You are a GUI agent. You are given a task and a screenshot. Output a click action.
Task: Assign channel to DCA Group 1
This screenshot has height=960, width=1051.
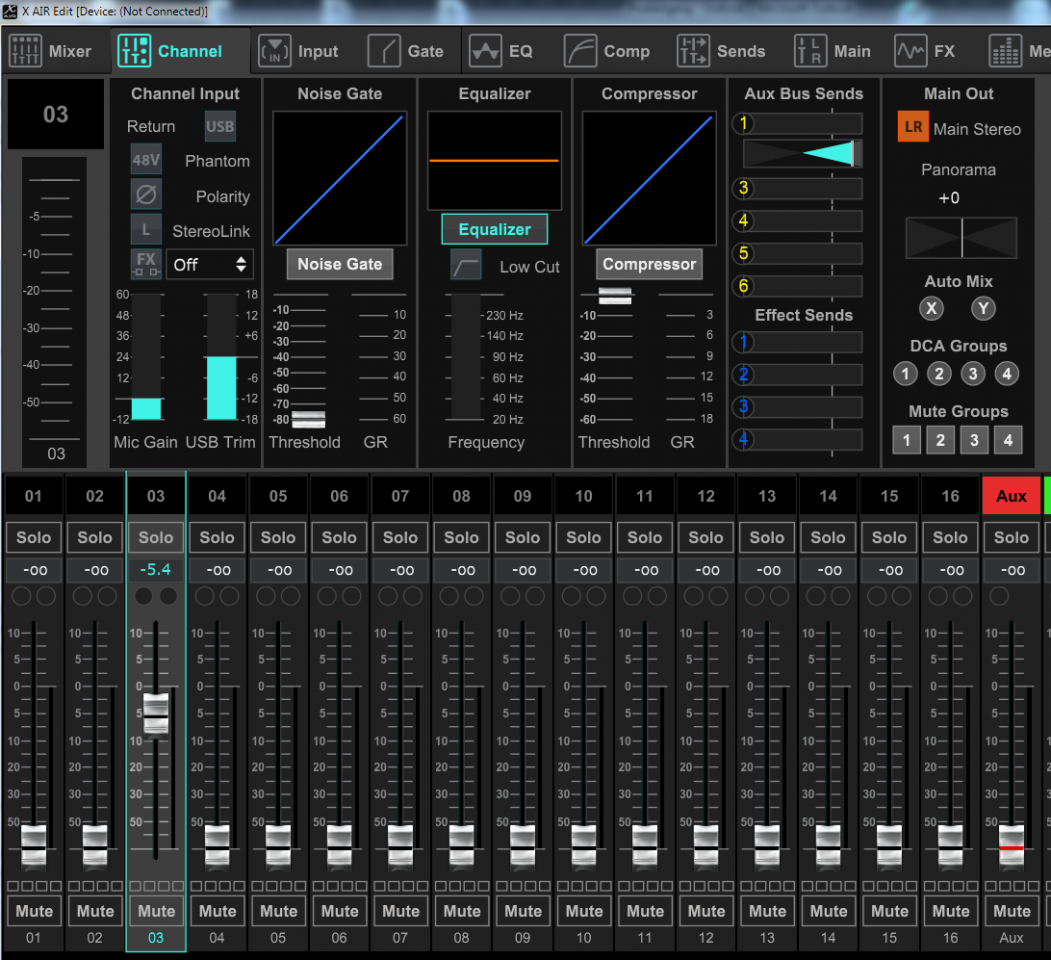coord(906,373)
